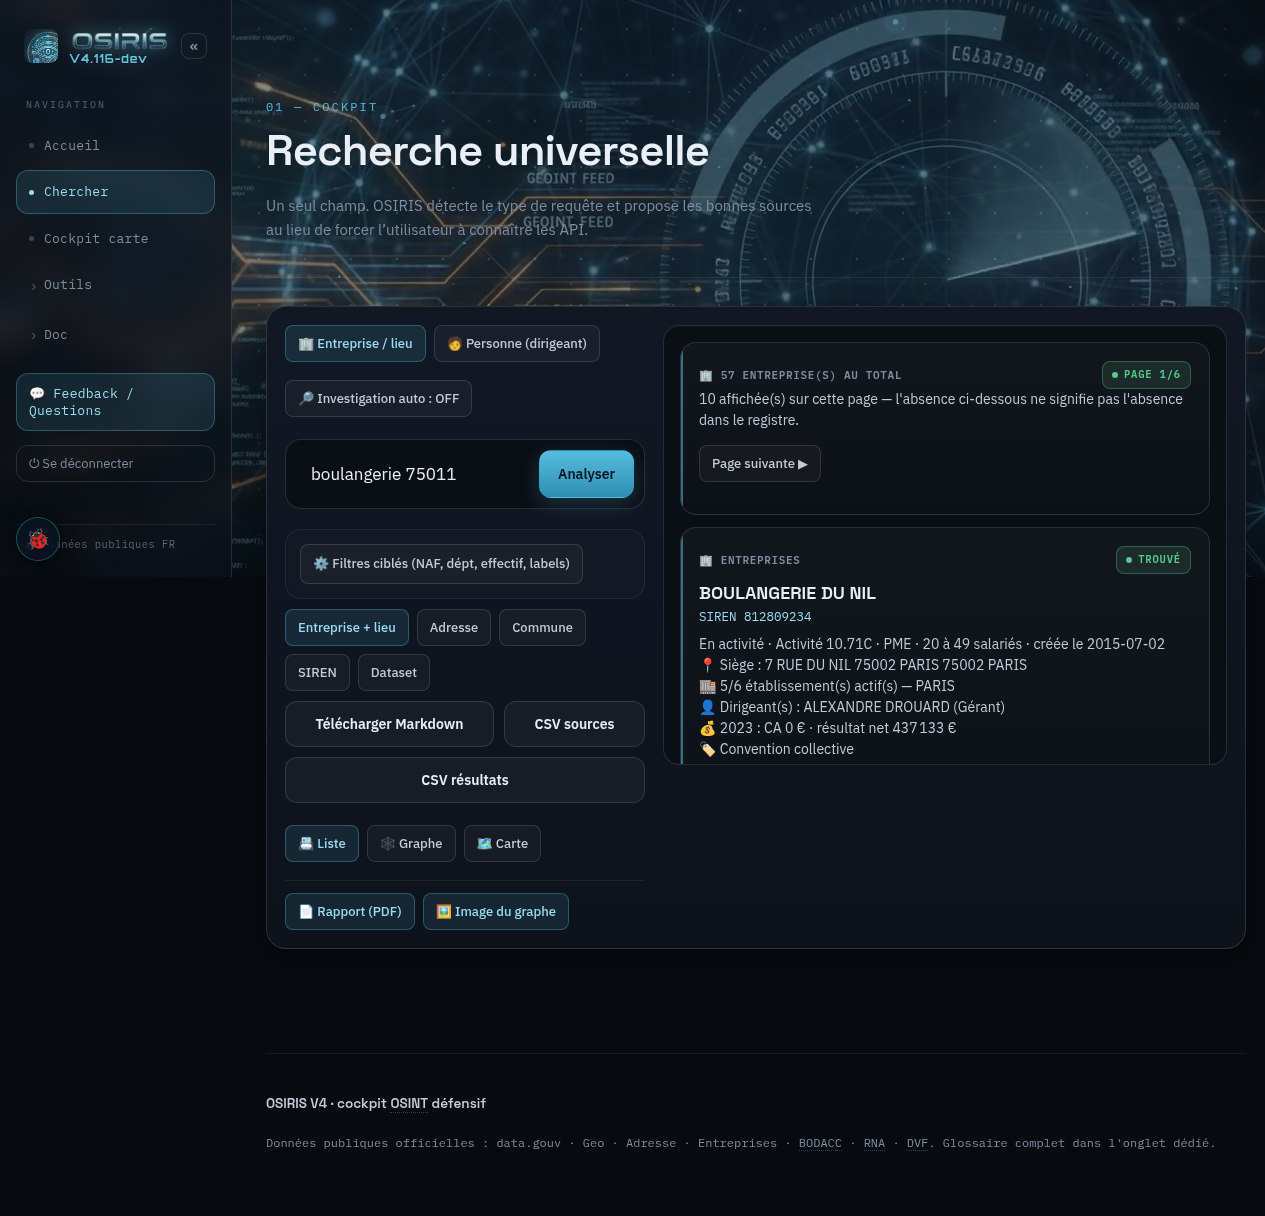Click the V4.116-dev version label
Viewport: 1265px width, 1216px height.
point(108,59)
